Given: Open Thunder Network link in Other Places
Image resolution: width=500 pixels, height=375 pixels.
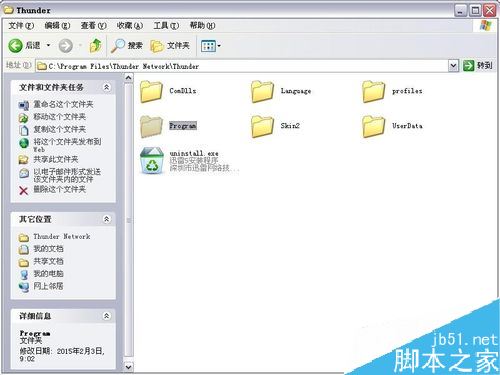Looking at the screenshot, I should click(62, 237).
